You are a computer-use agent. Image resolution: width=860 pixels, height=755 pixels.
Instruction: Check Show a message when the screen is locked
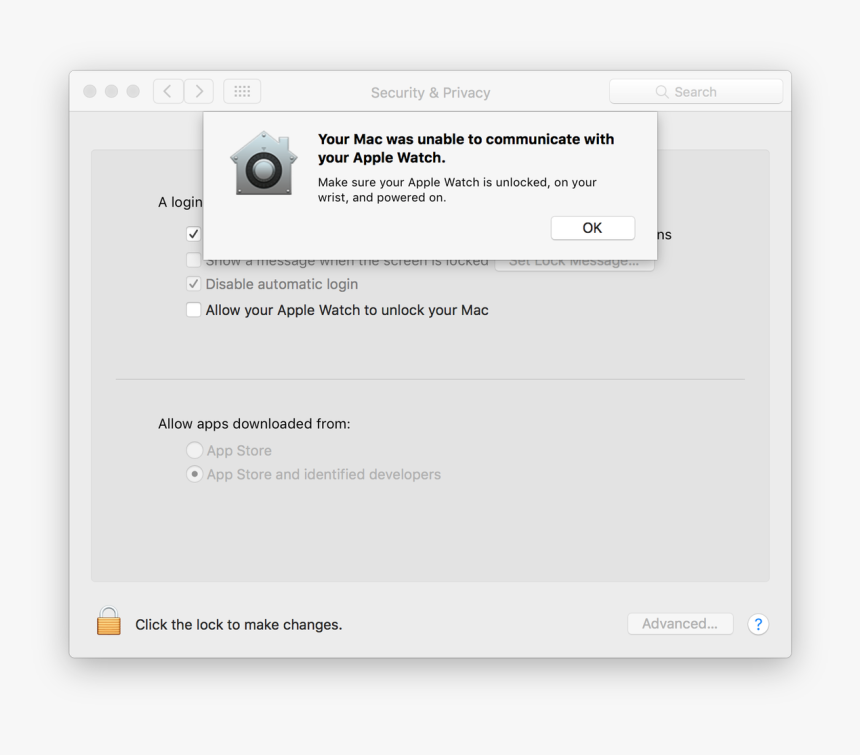point(193,260)
